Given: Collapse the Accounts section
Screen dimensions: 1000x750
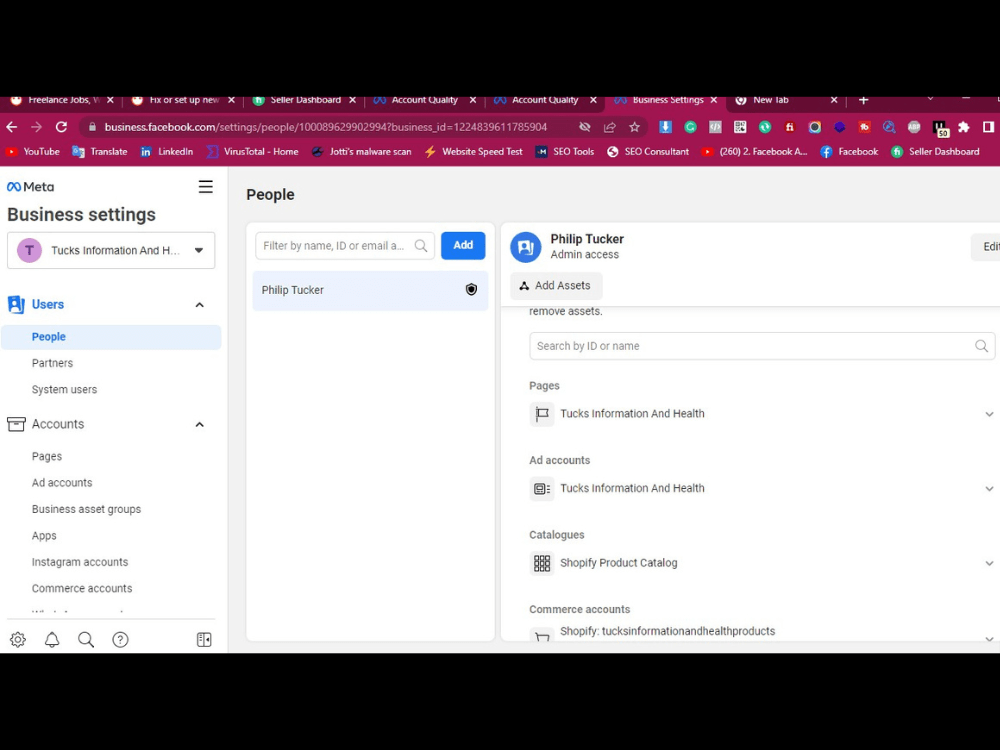Looking at the screenshot, I should (200, 425).
